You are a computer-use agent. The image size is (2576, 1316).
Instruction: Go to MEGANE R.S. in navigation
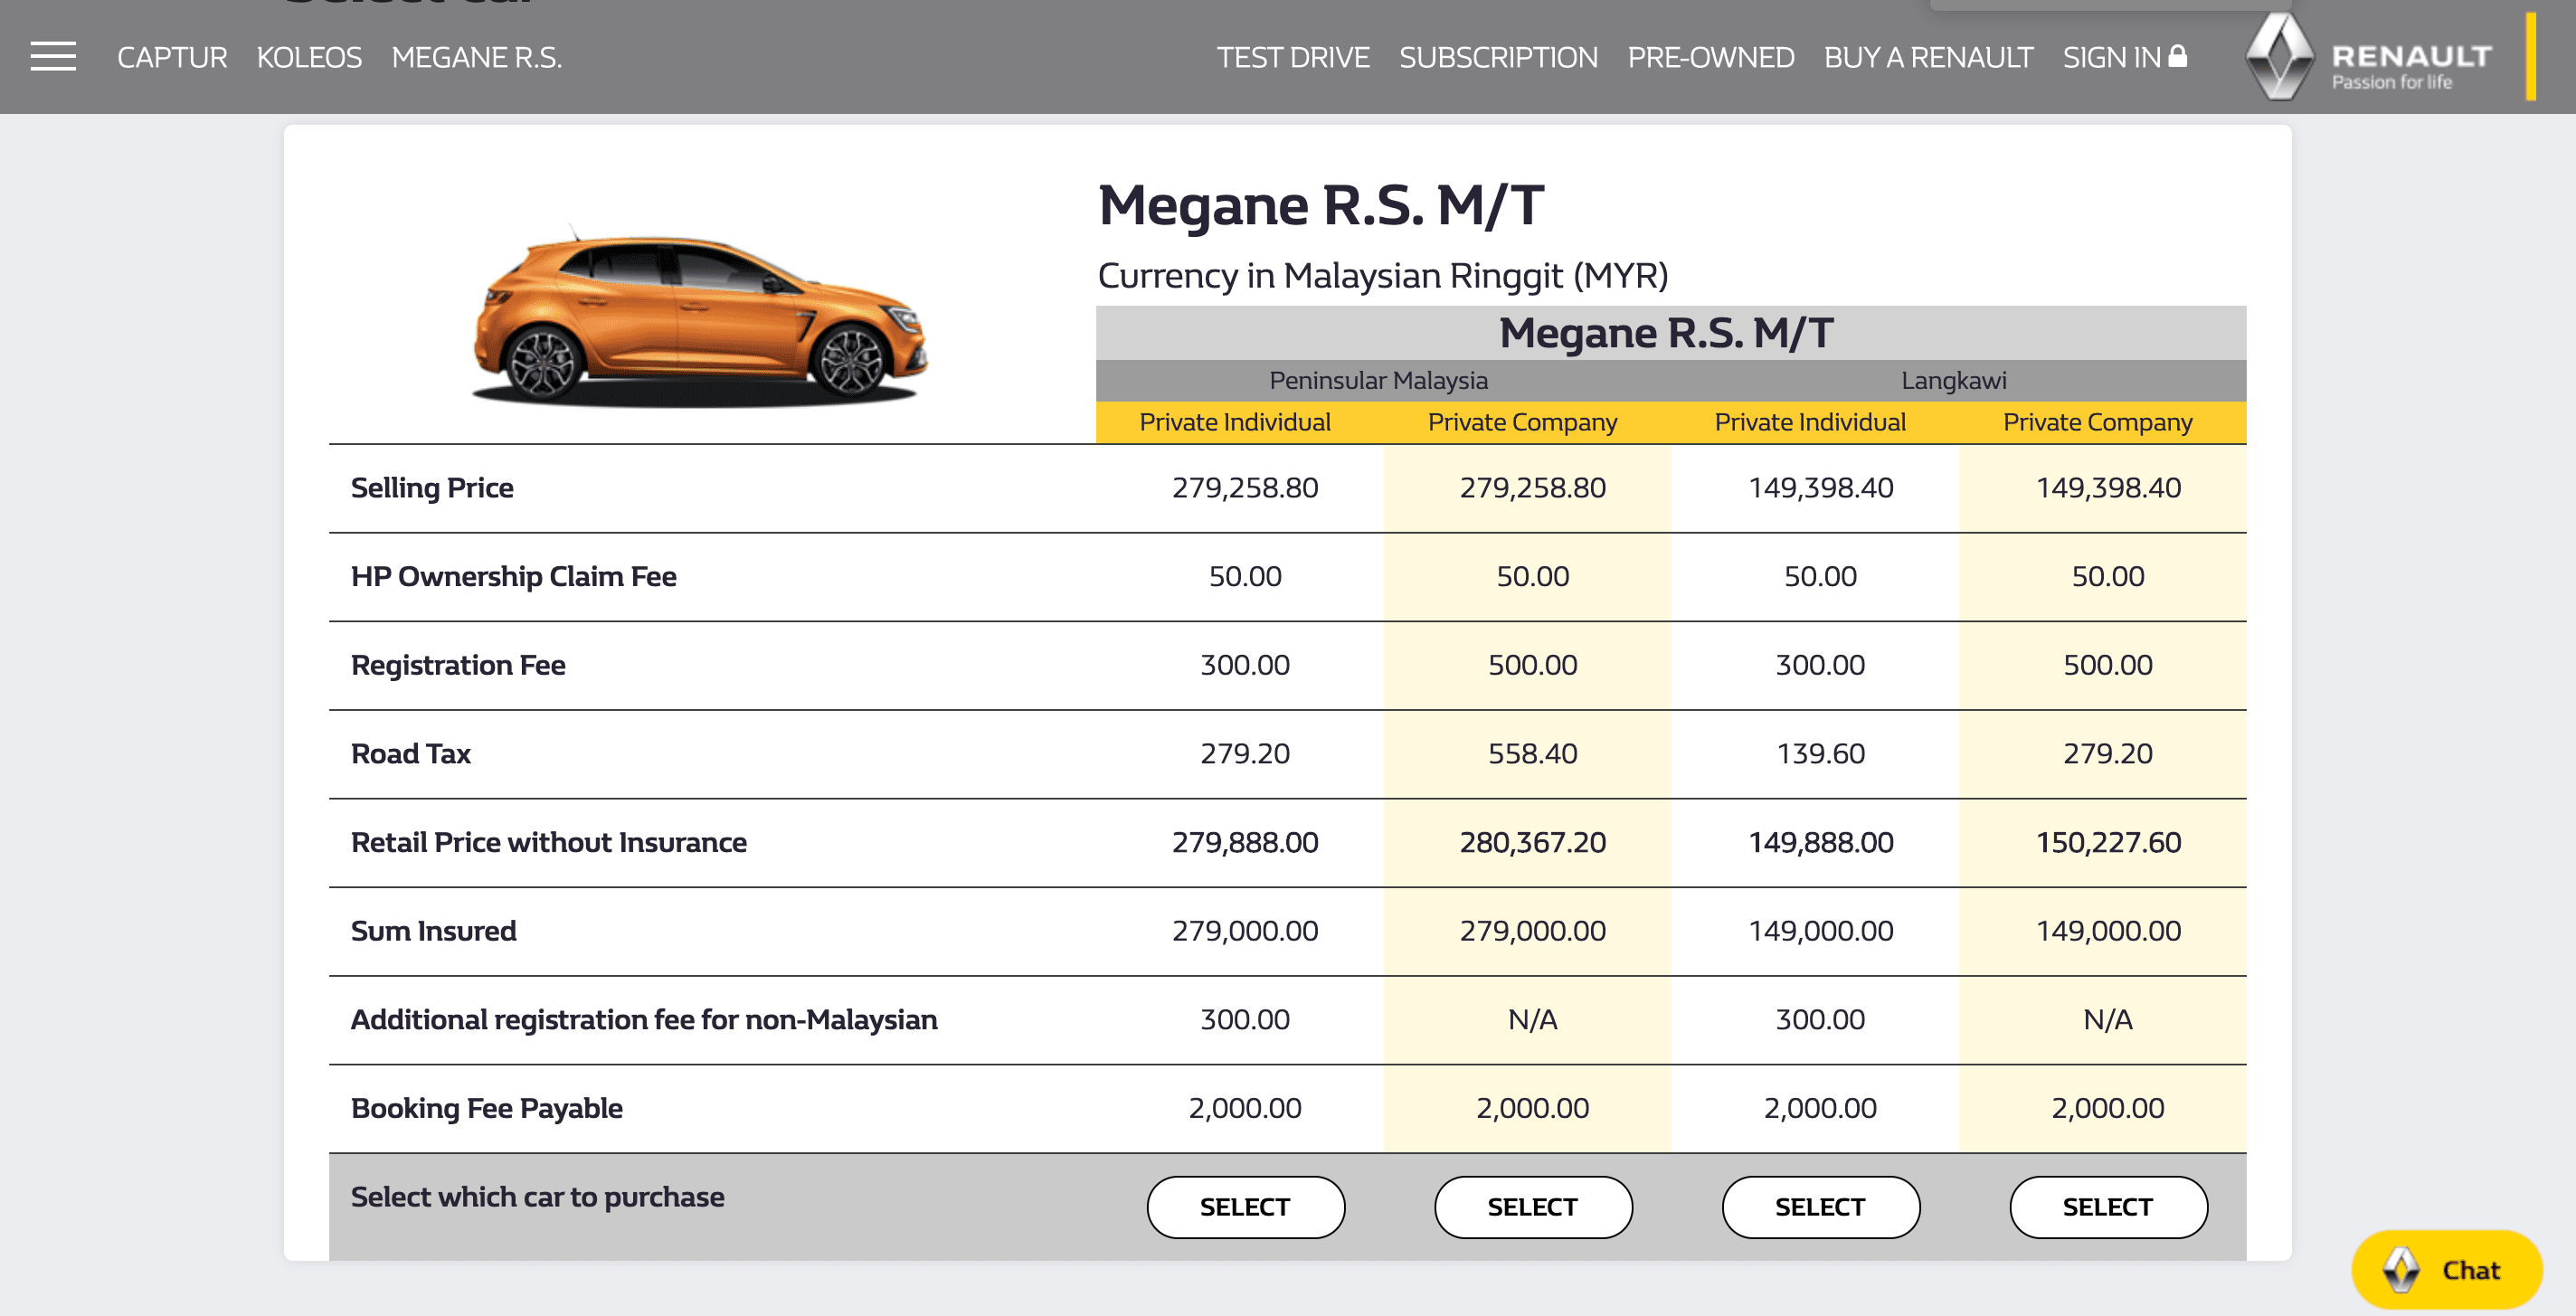tap(476, 58)
